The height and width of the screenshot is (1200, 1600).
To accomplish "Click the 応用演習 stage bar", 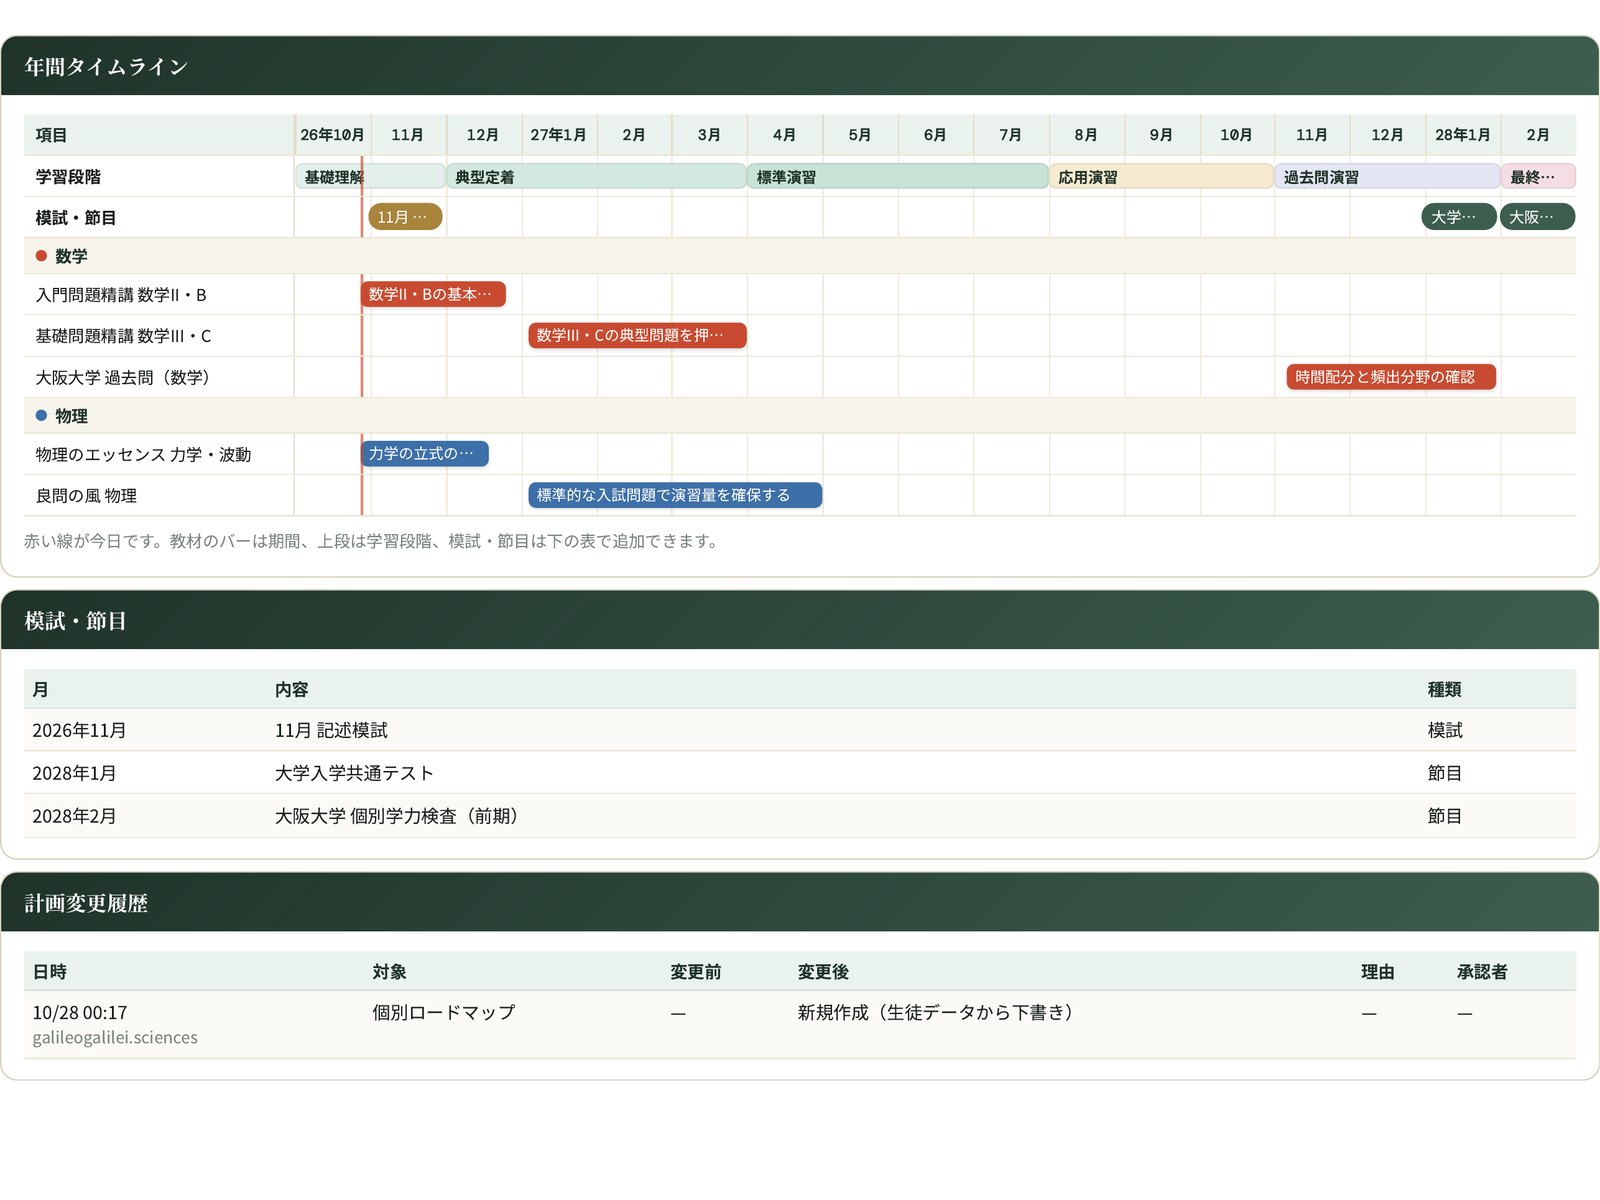I will 1161,177.
